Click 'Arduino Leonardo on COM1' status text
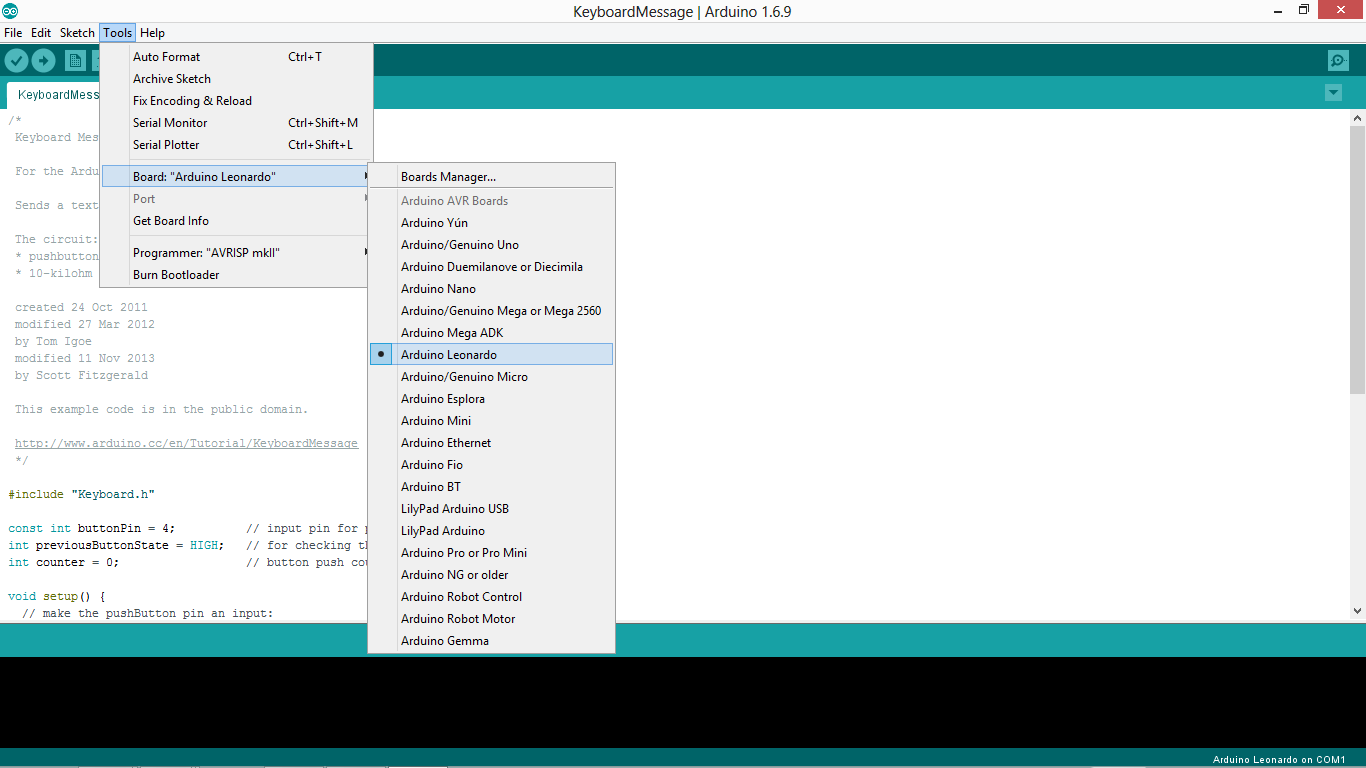This screenshot has height=768, width=1366. click(1279, 760)
